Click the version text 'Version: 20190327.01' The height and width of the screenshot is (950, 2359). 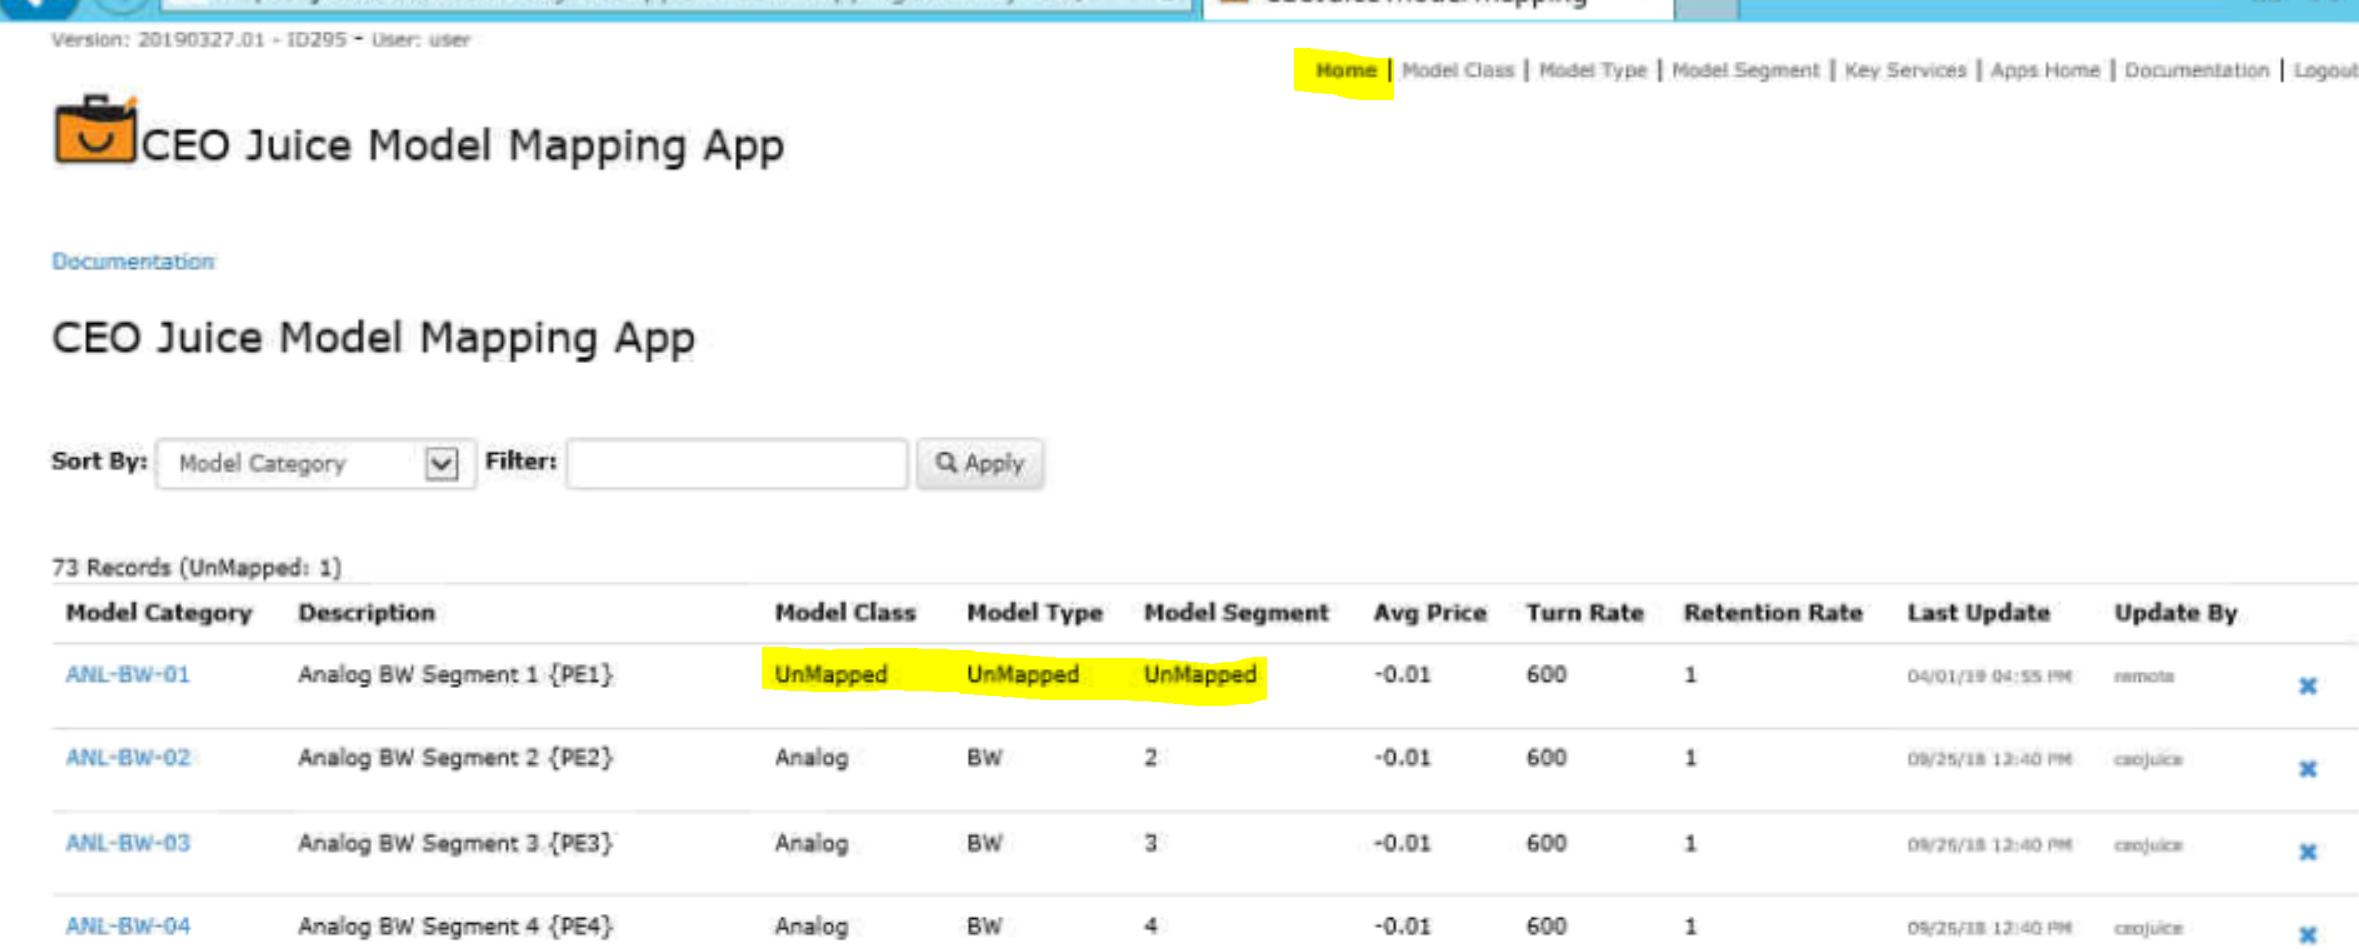tap(158, 40)
